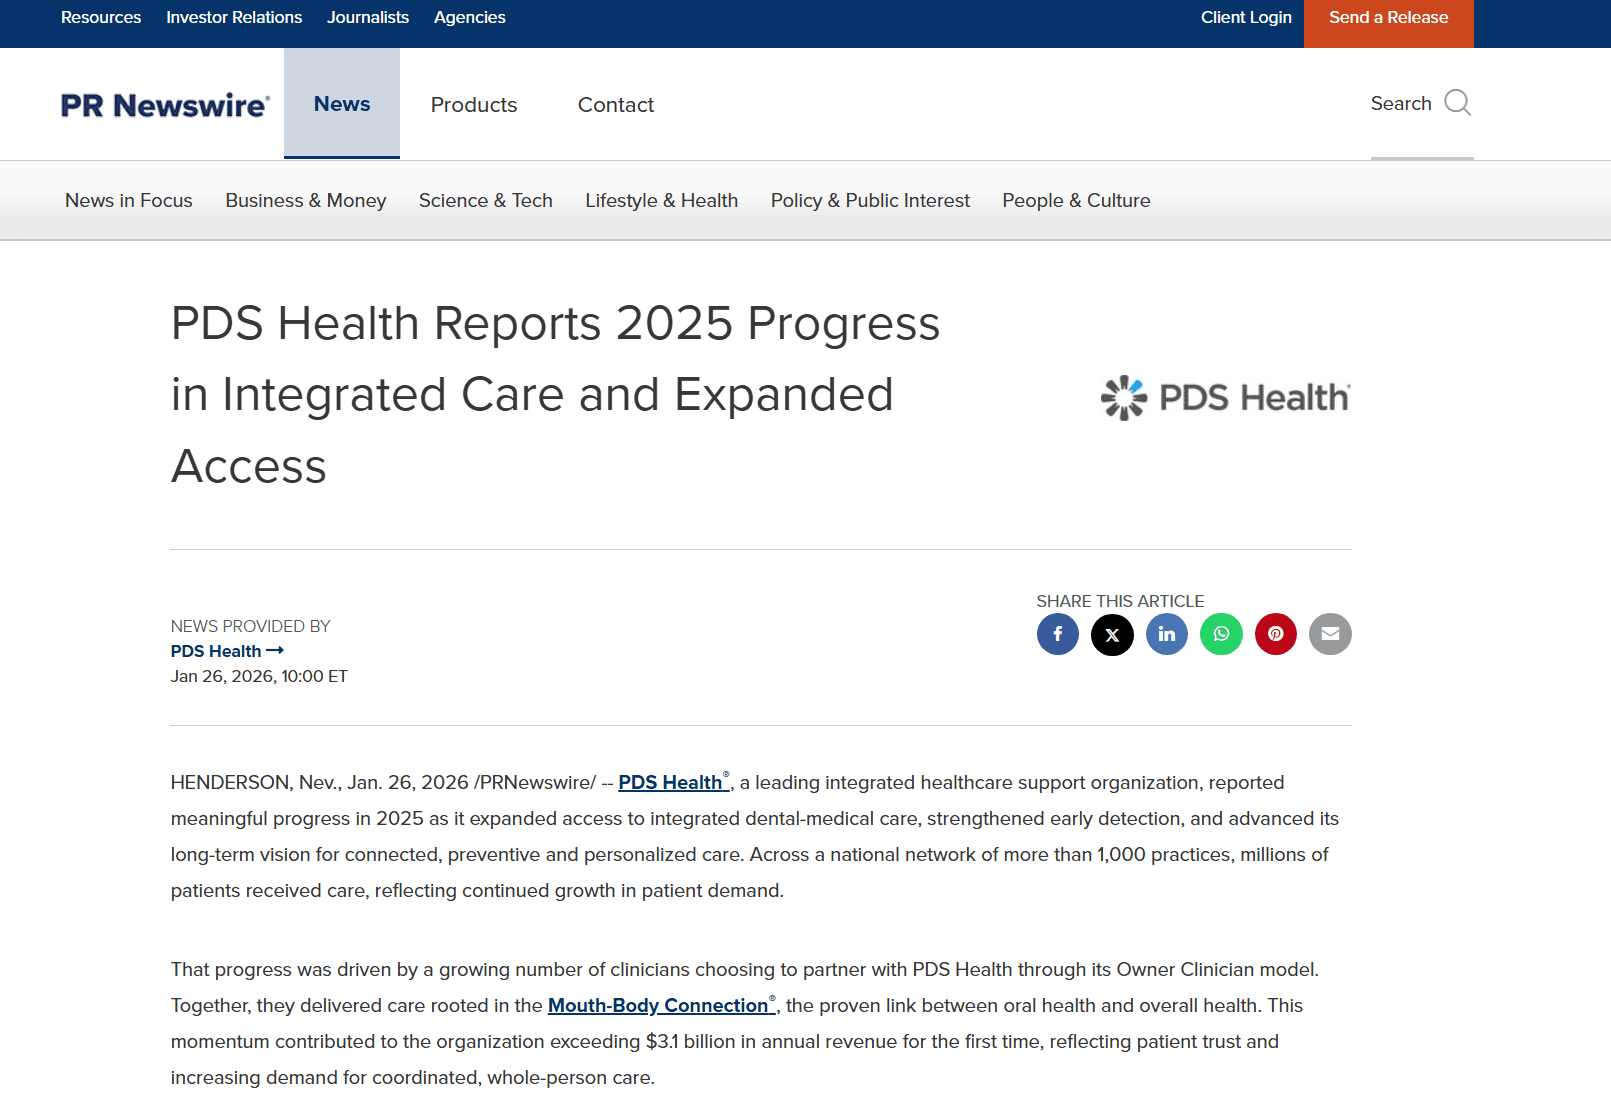Open the Agencies link
Viewport: 1611px width, 1119px height.
point(470,17)
